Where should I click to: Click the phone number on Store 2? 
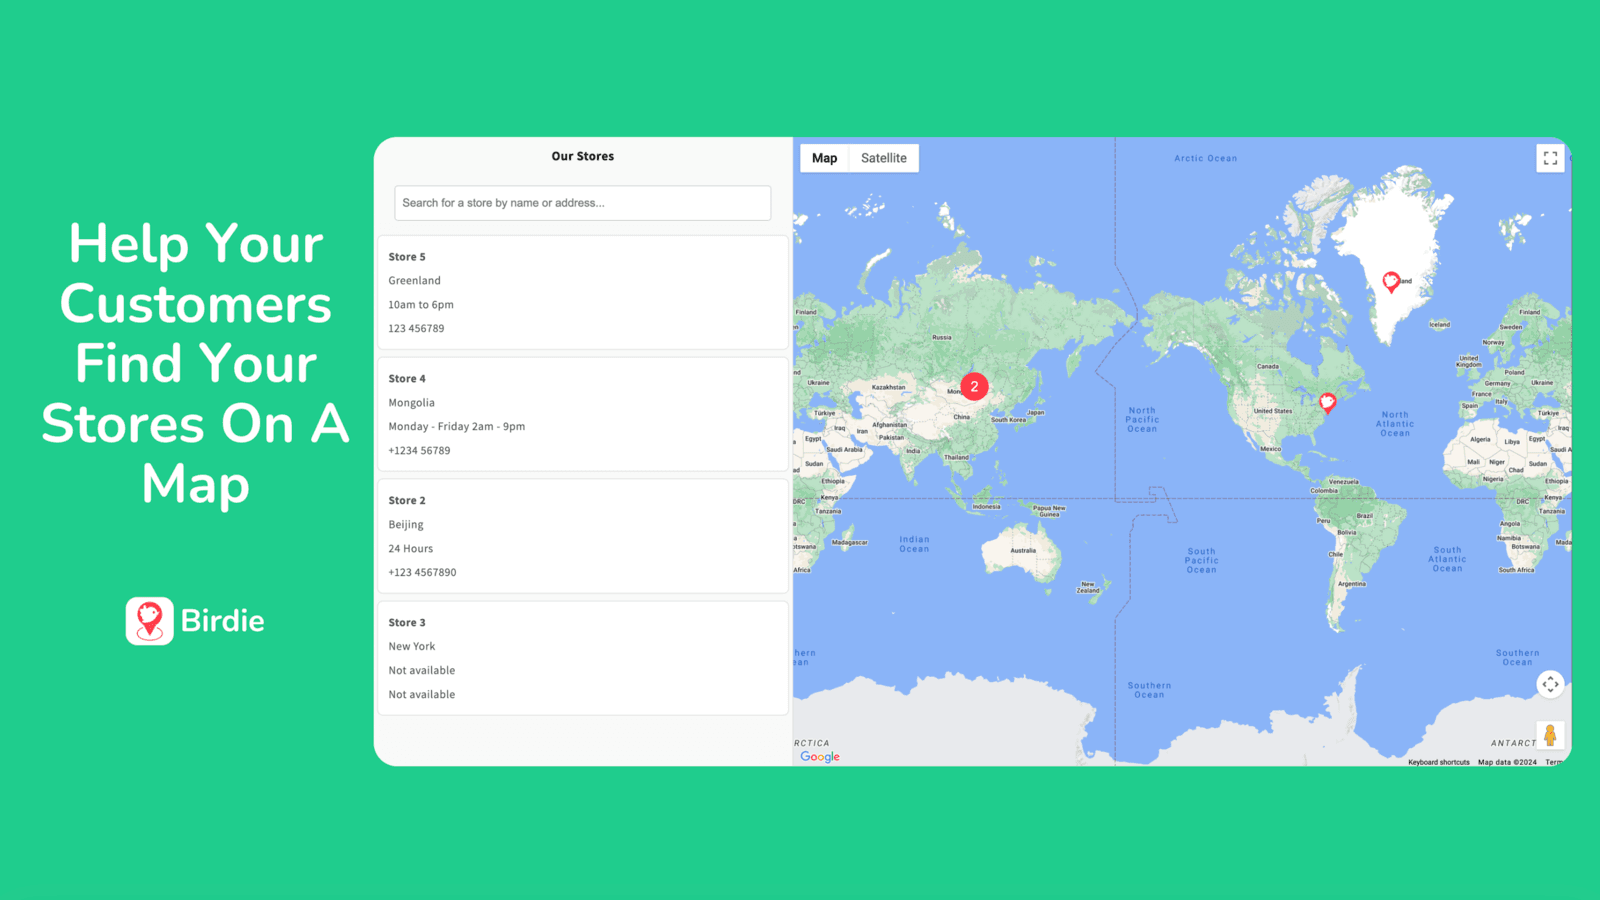coord(421,572)
